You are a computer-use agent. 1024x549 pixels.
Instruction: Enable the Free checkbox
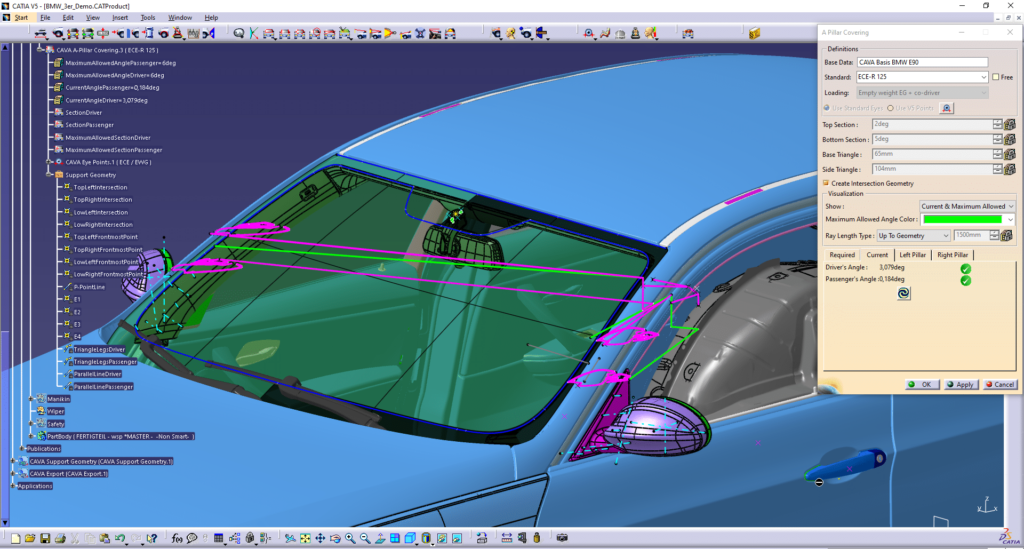[x=996, y=77]
